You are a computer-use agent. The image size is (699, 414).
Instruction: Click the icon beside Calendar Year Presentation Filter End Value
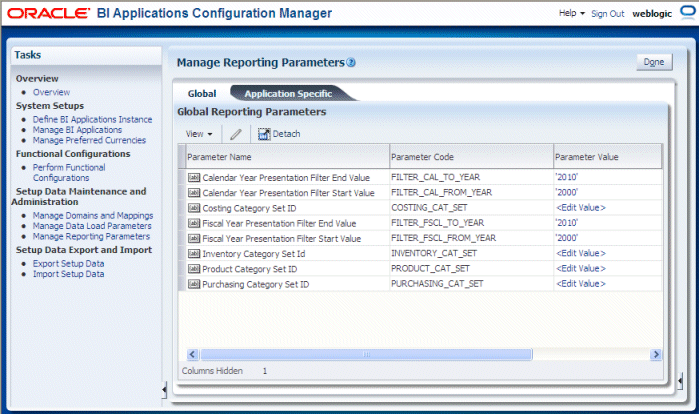coord(194,177)
